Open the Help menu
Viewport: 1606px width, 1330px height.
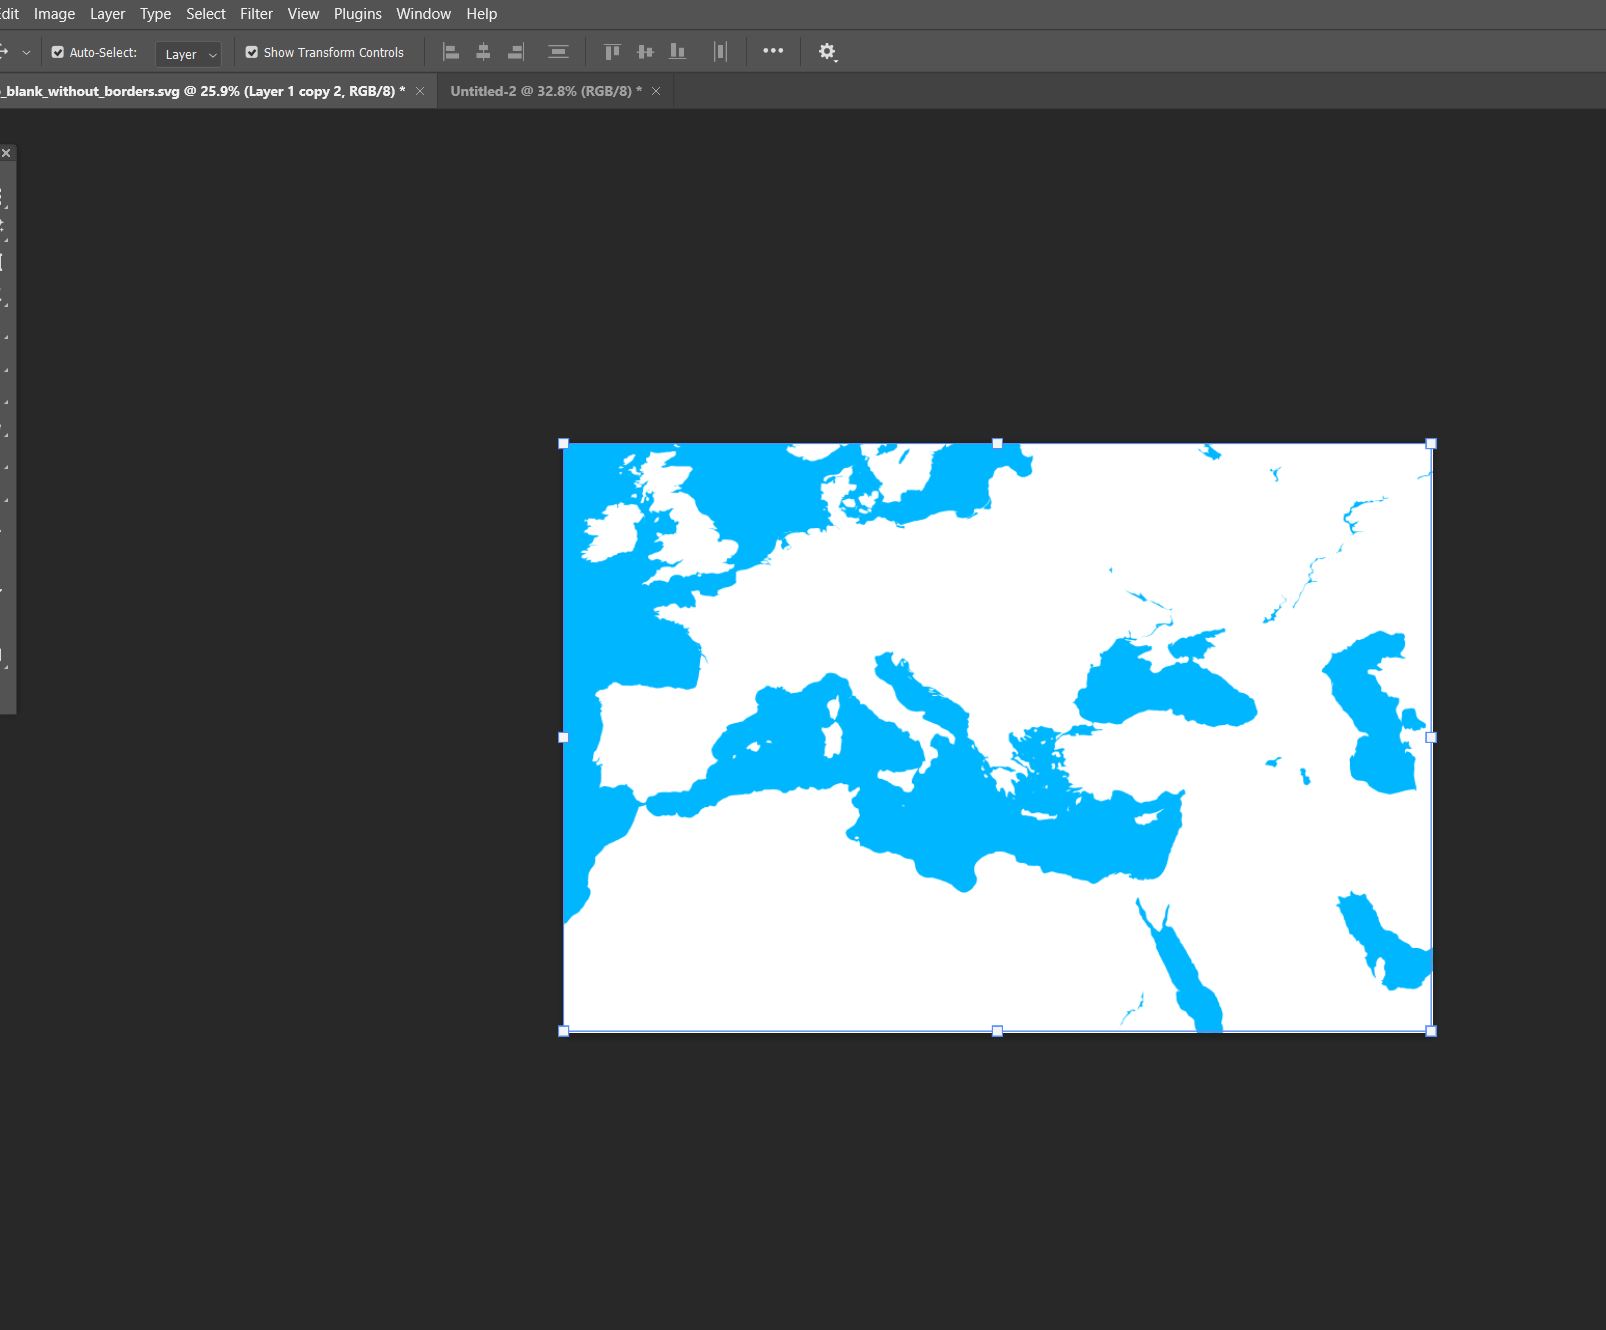481,14
